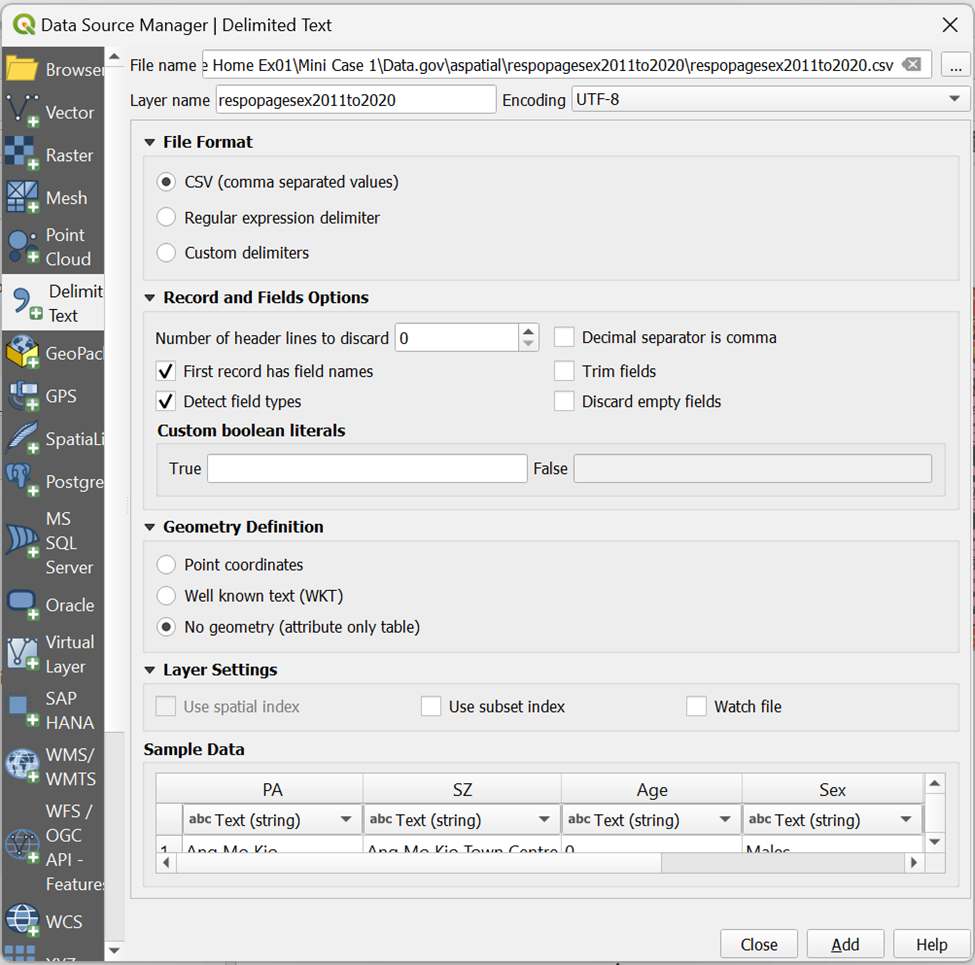Screen dimensions: 975x965
Task: Open the Raster source icon
Action: (22, 155)
